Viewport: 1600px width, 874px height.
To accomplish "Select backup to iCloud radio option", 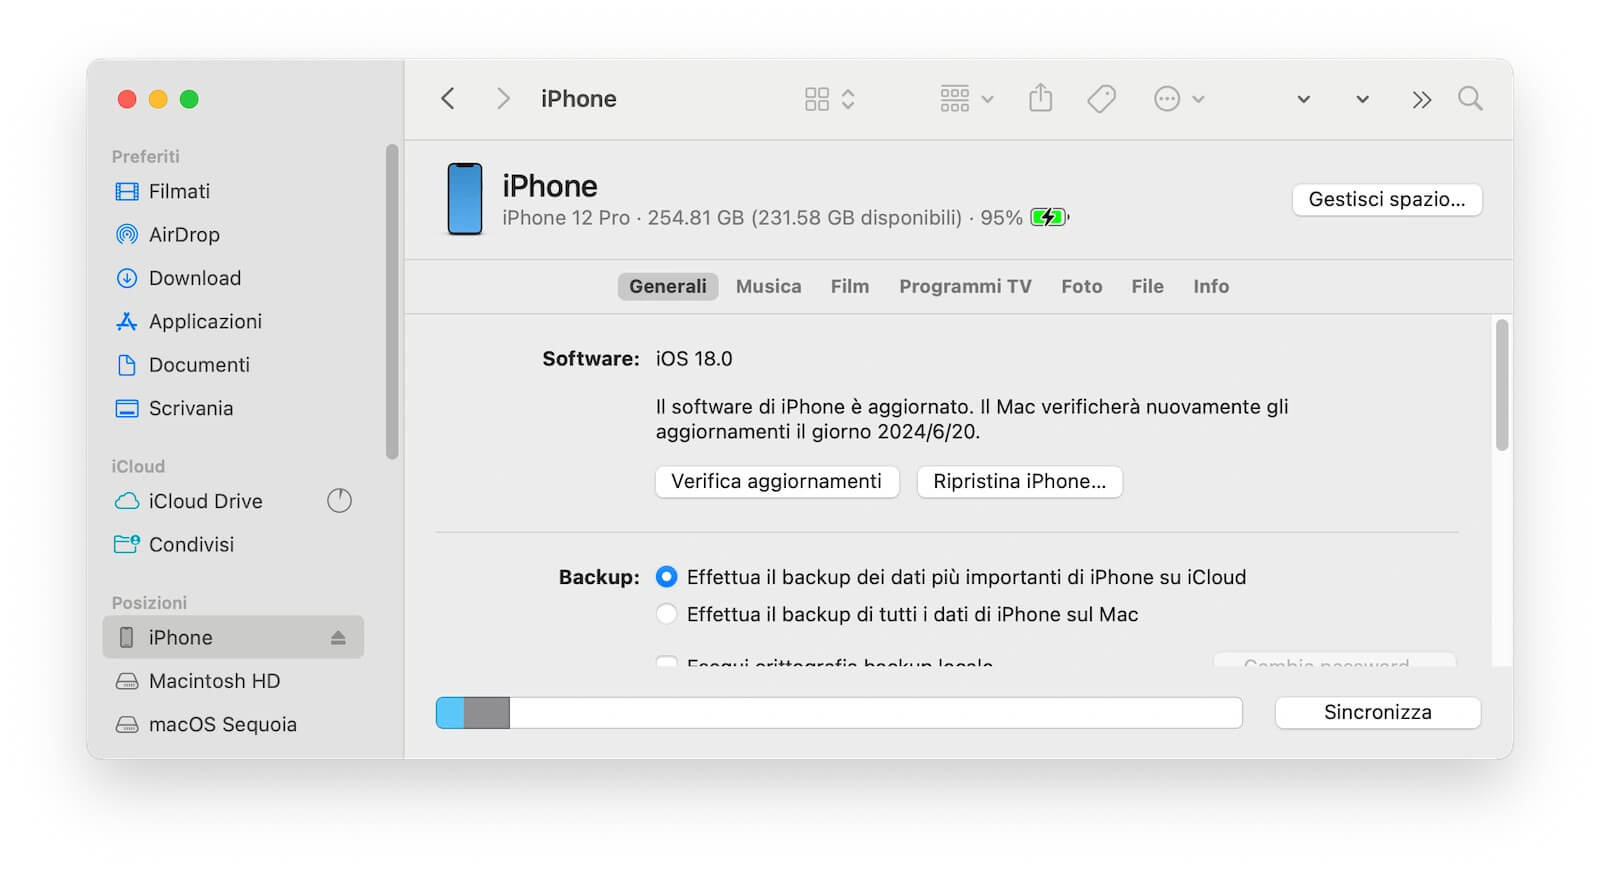I will pyautogui.click(x=666, y=577).
